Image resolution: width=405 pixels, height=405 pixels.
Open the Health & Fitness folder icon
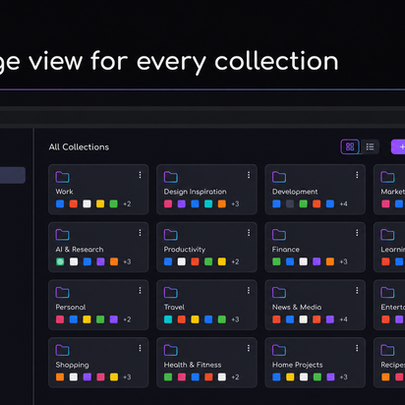click(x=171, y=350)
